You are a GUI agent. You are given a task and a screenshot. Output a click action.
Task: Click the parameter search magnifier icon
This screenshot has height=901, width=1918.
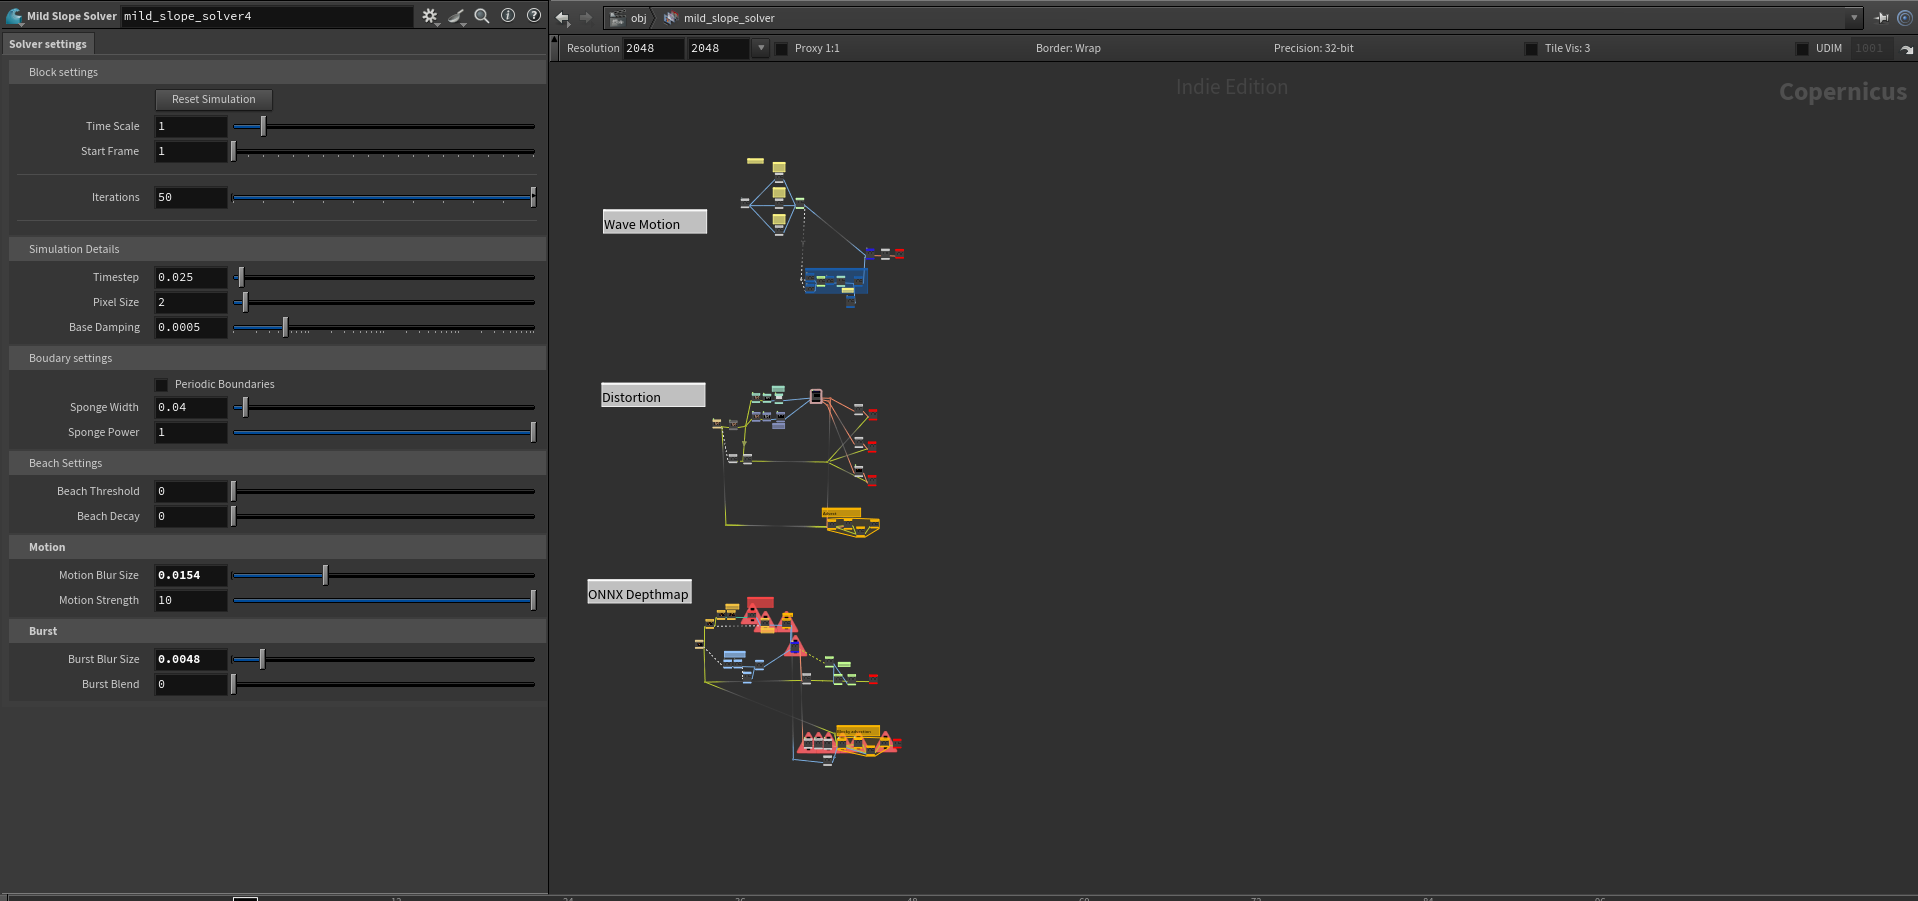[482, 16]
